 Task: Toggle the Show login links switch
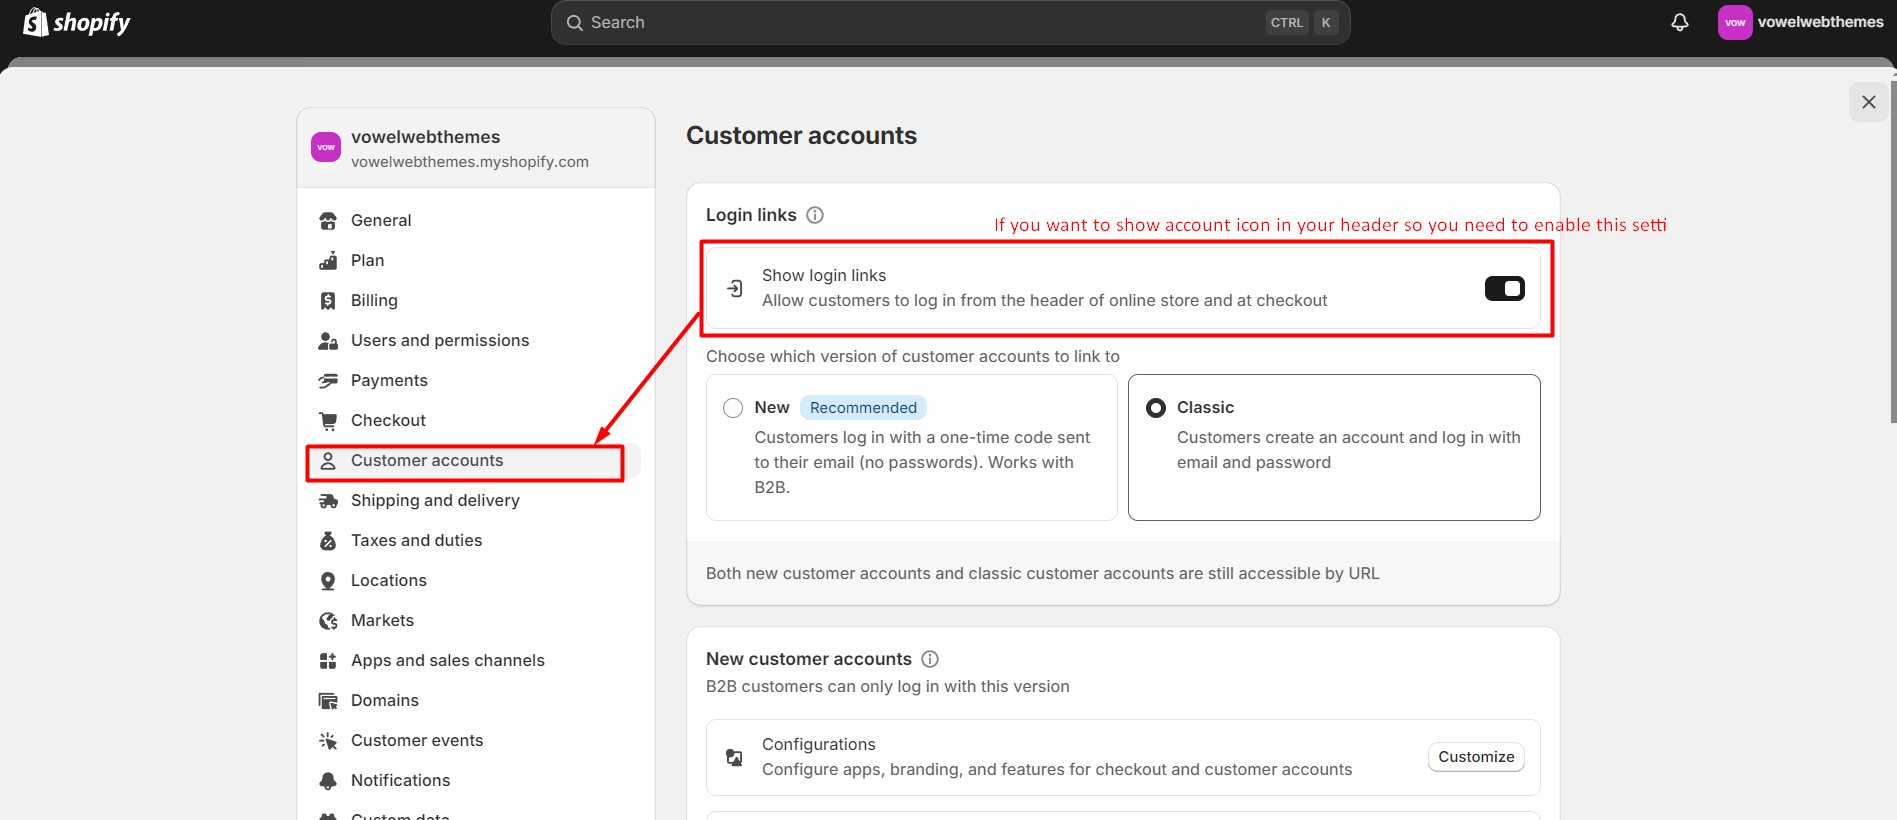1504,288
